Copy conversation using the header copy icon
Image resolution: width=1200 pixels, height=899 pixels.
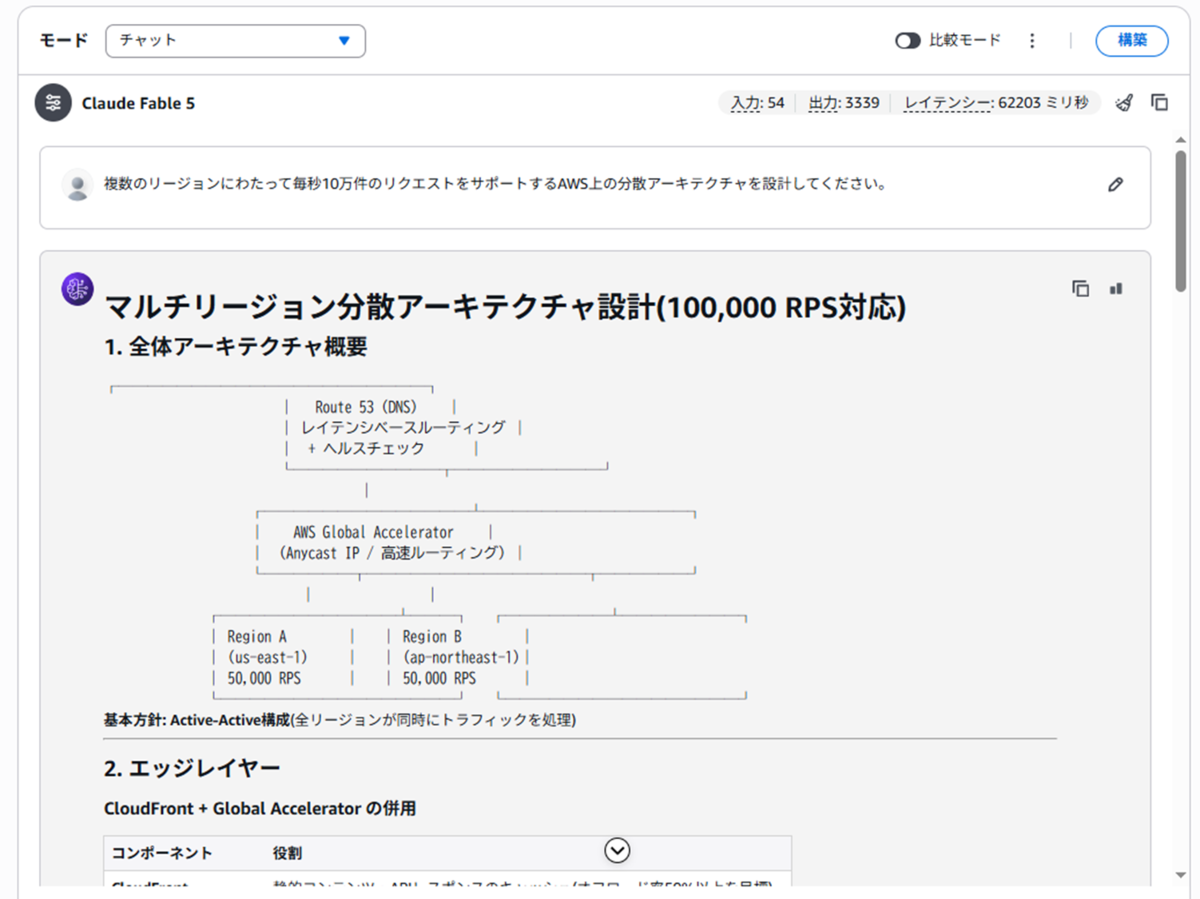pos(1160,102)
